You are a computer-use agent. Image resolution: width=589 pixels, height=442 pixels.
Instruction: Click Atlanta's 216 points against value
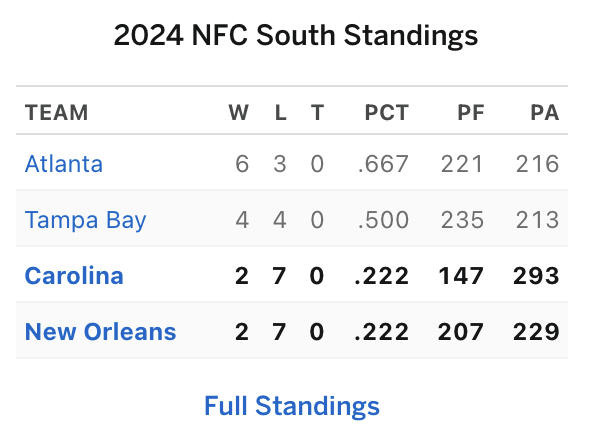coord(538,164)
